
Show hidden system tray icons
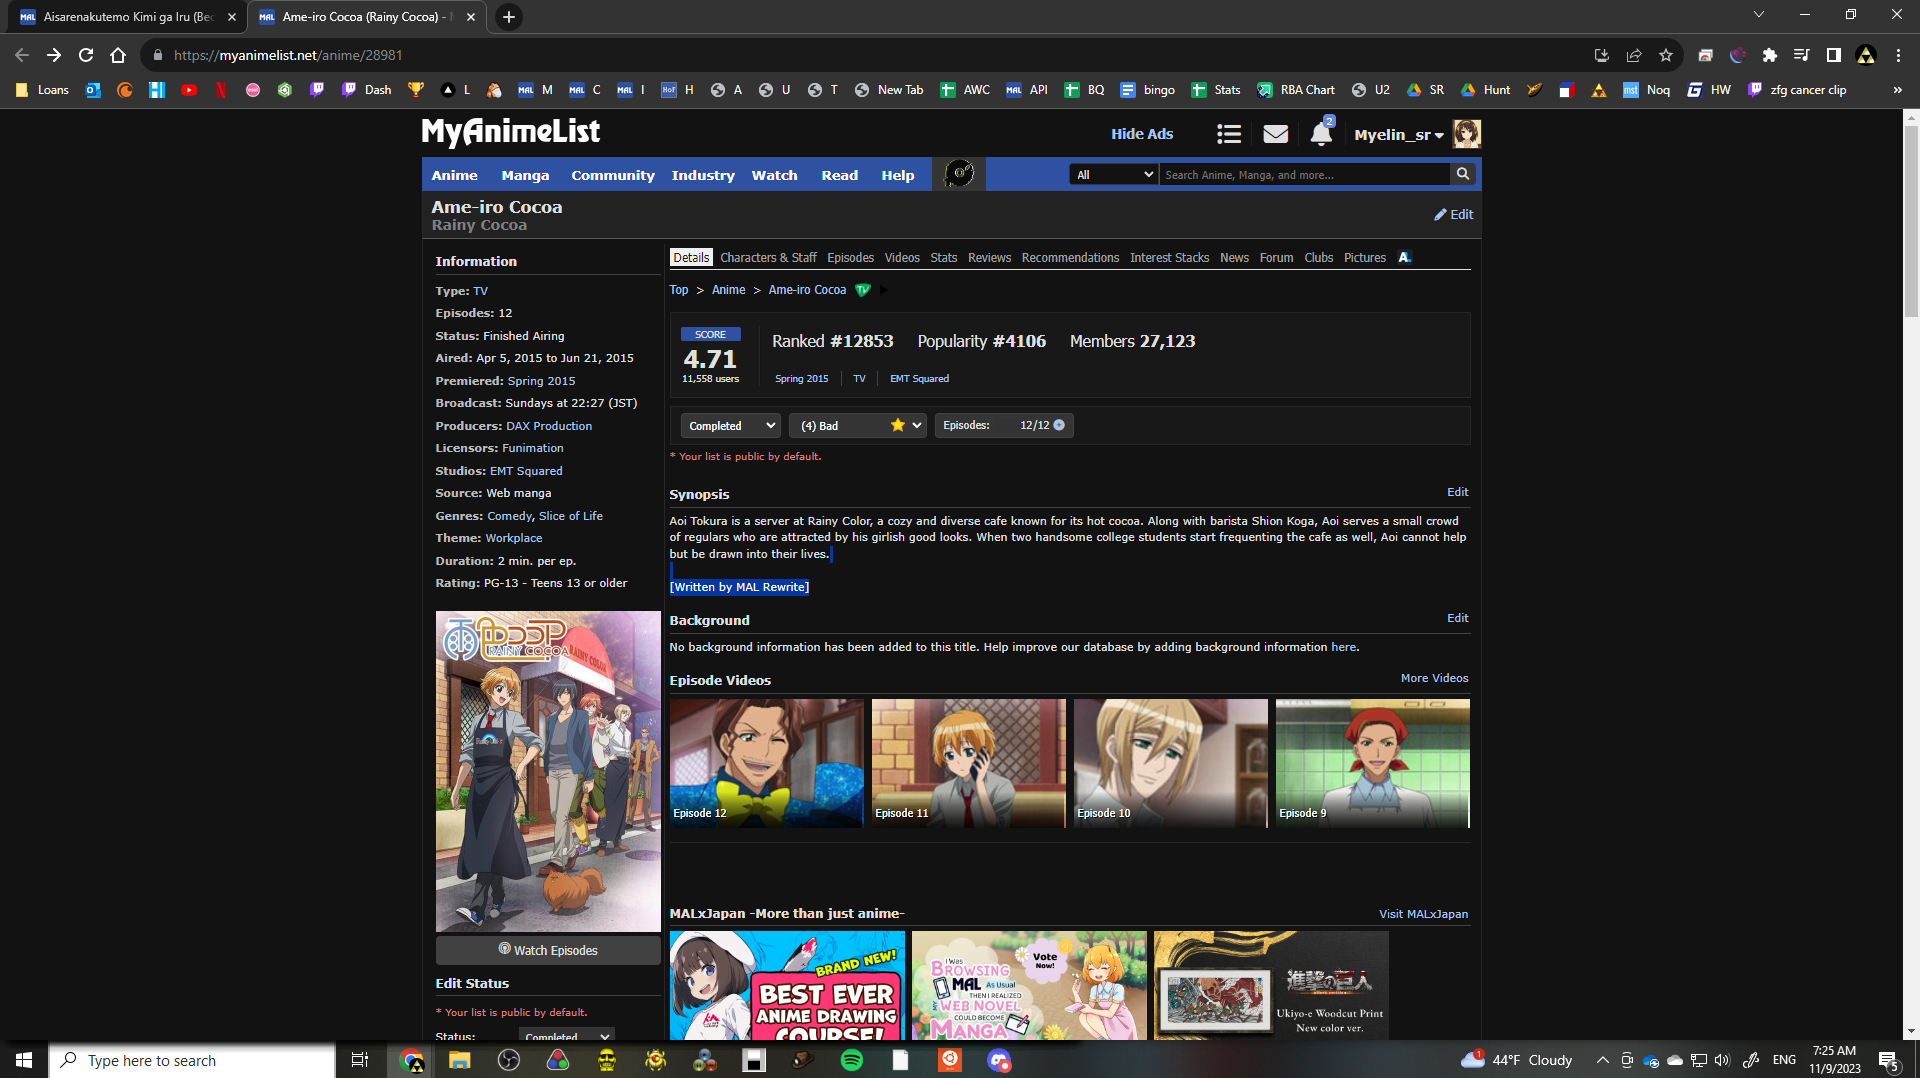[x=1602, y=1060]
